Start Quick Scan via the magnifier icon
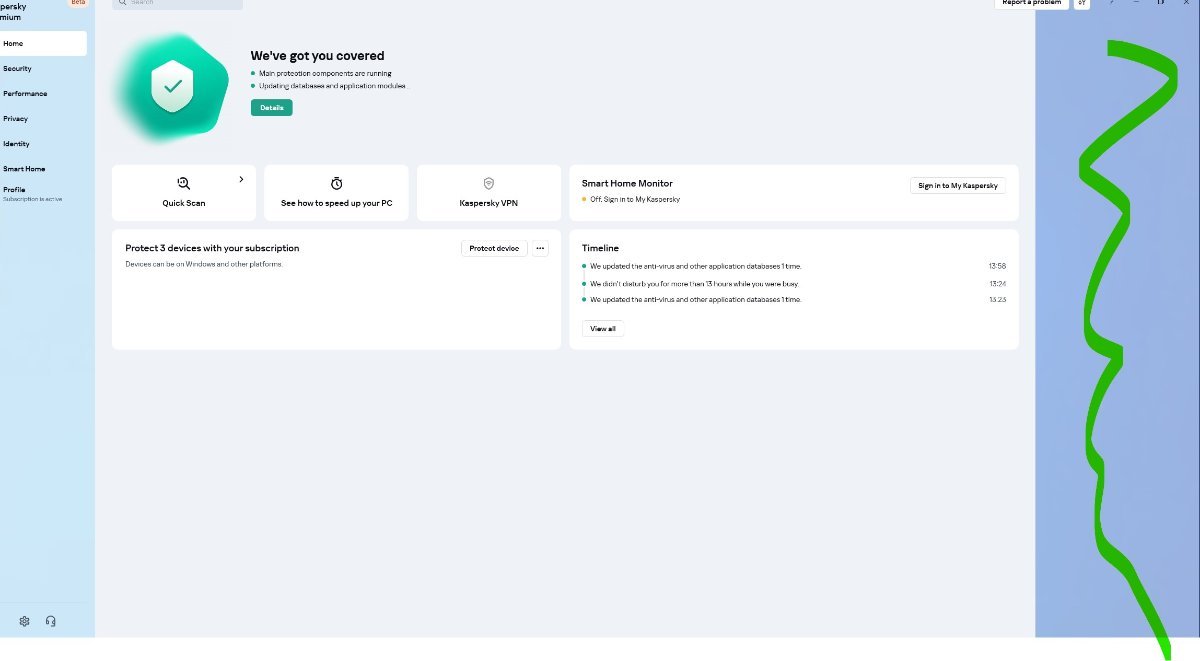1200x661 pixels. tap(184, 183)
